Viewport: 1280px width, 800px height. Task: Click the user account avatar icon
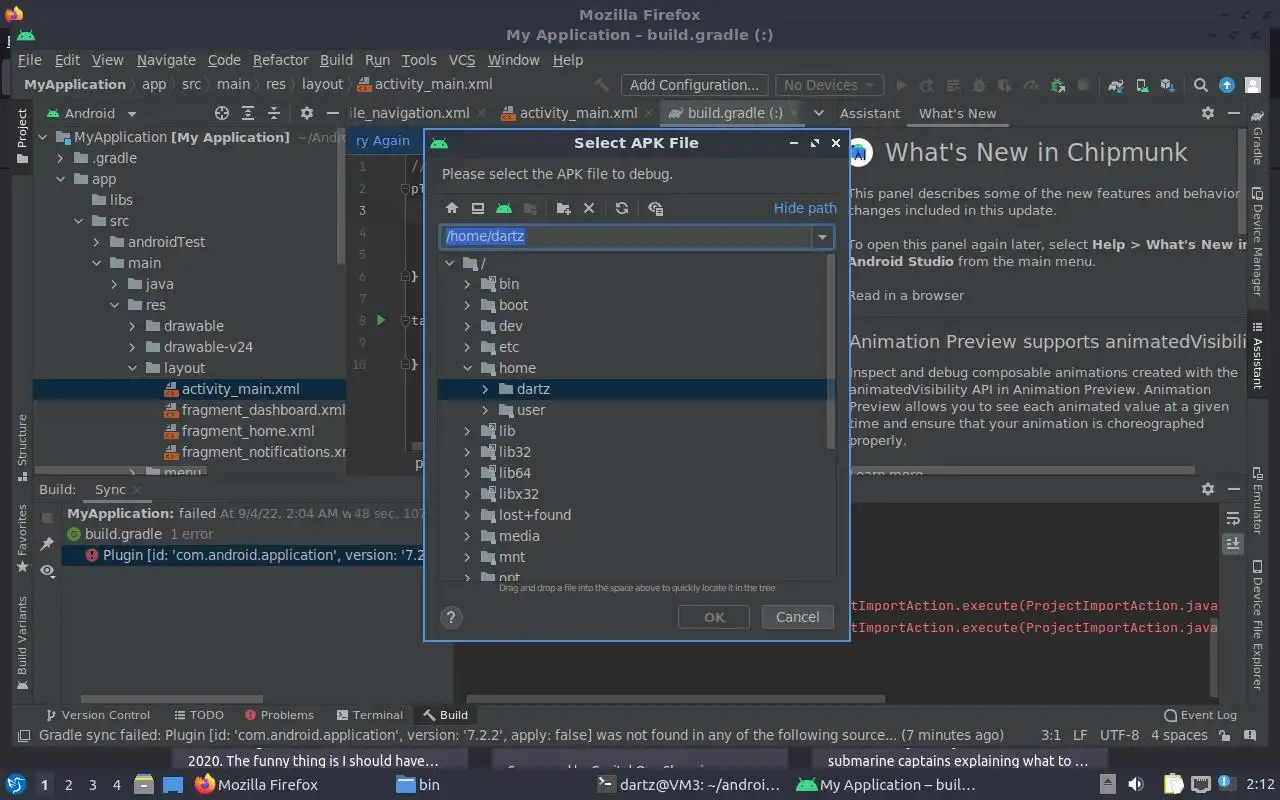pyautogui.click(x=1253, y=85)
